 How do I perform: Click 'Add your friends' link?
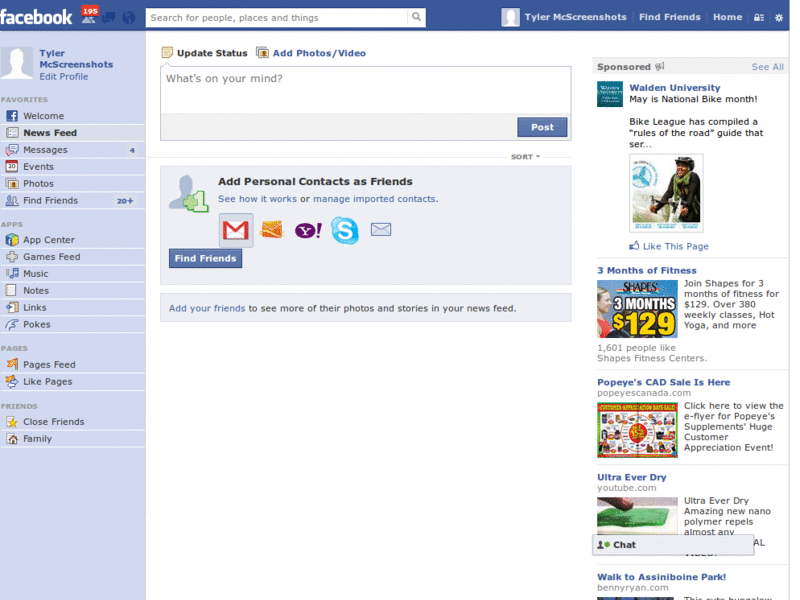(207, 308)
